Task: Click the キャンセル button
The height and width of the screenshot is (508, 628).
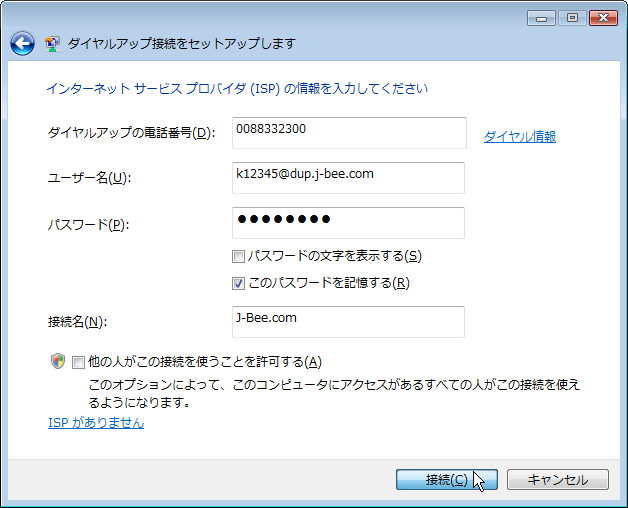Action: click(558, 480)
